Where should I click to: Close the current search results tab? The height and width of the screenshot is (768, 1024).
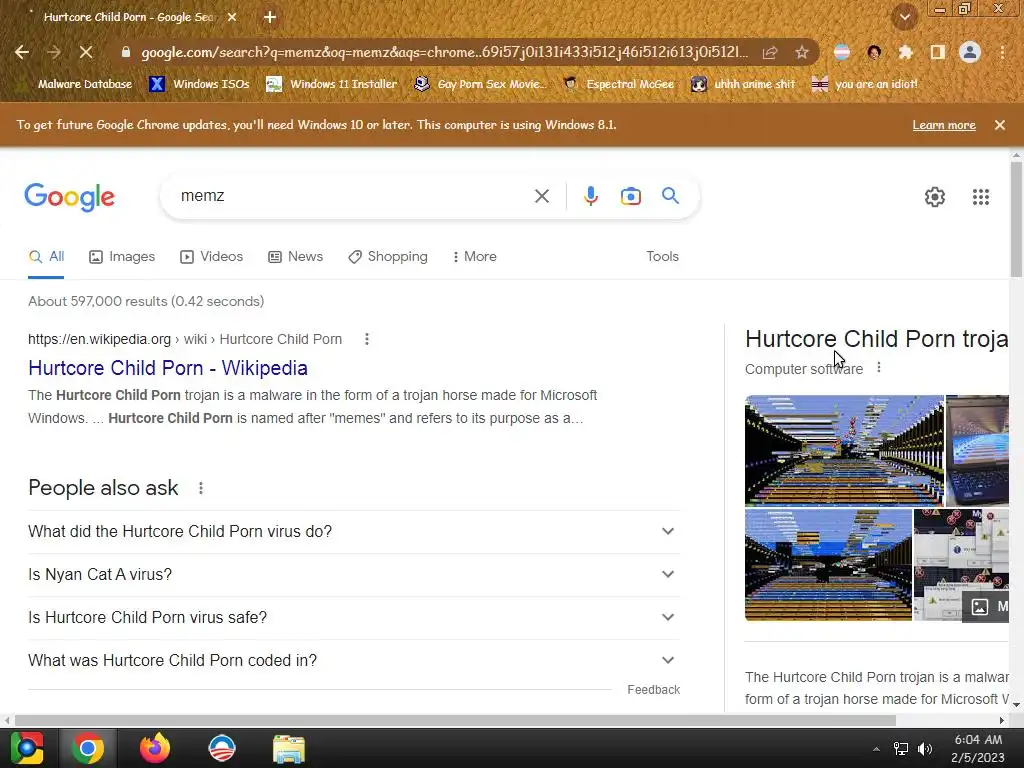232,17
